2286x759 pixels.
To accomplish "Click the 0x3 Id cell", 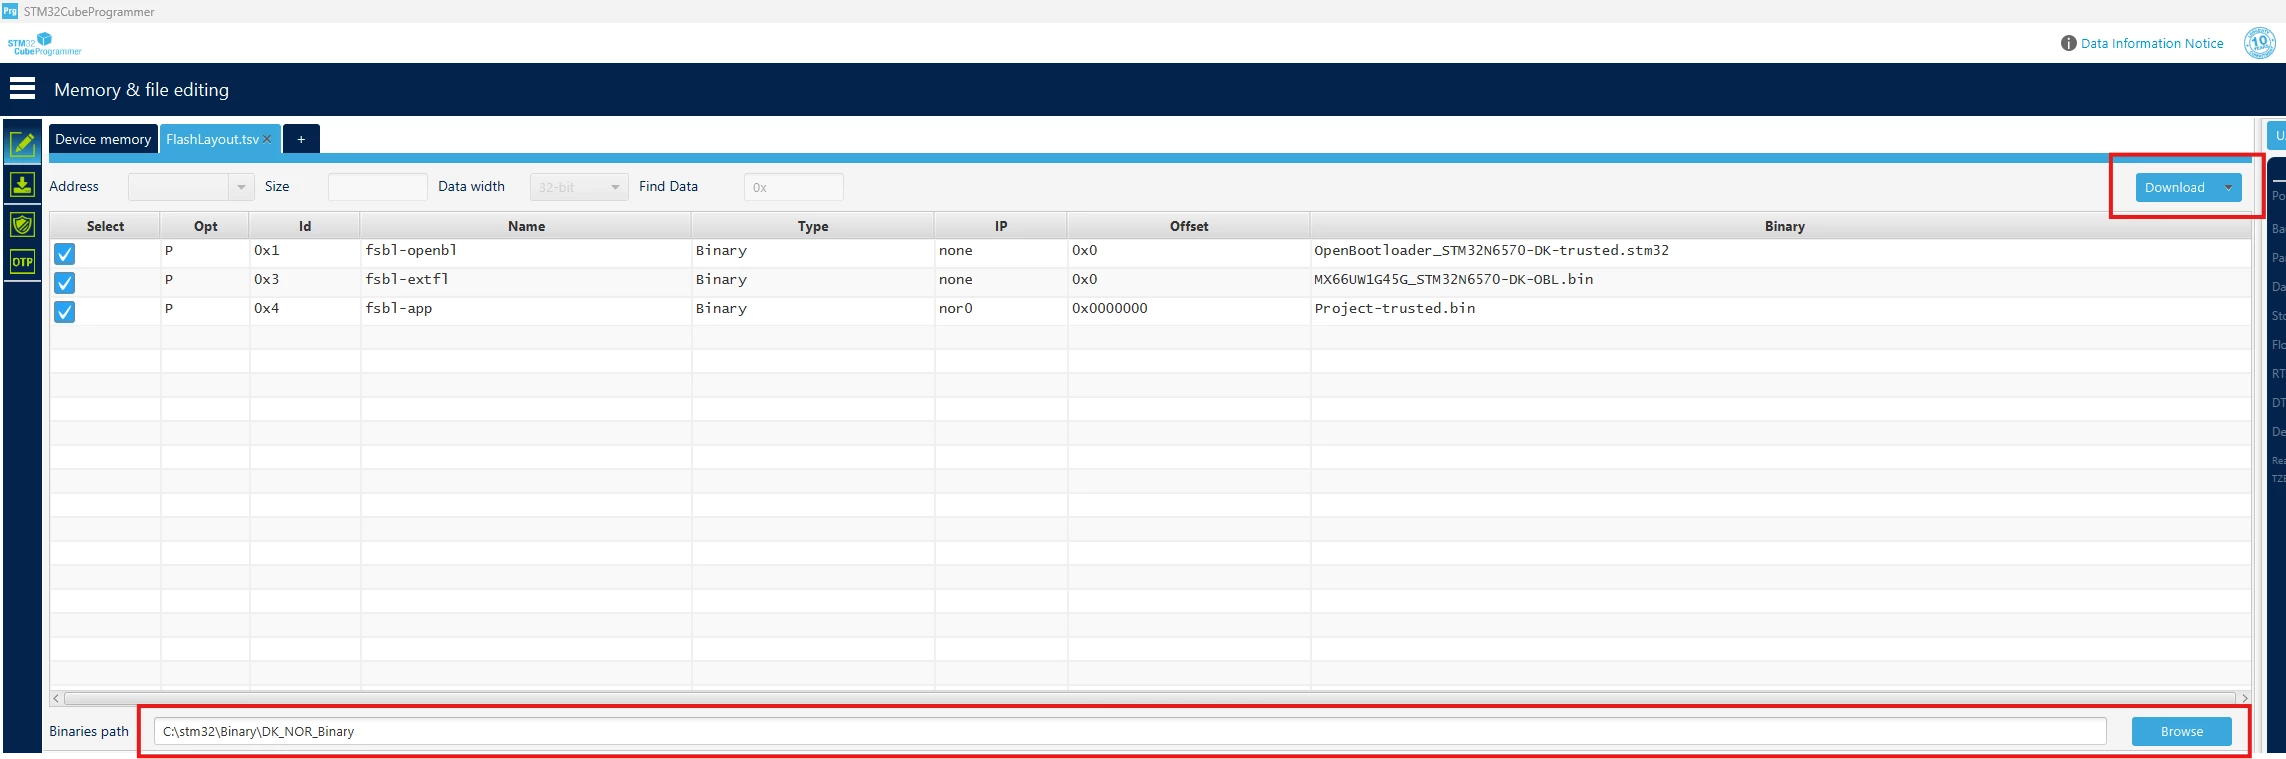I will (x=305, y=280).
